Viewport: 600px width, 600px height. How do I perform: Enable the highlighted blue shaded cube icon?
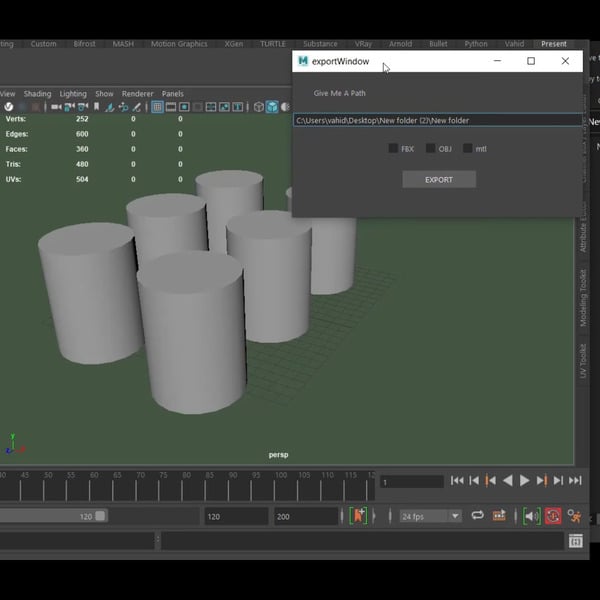[272, 107]
